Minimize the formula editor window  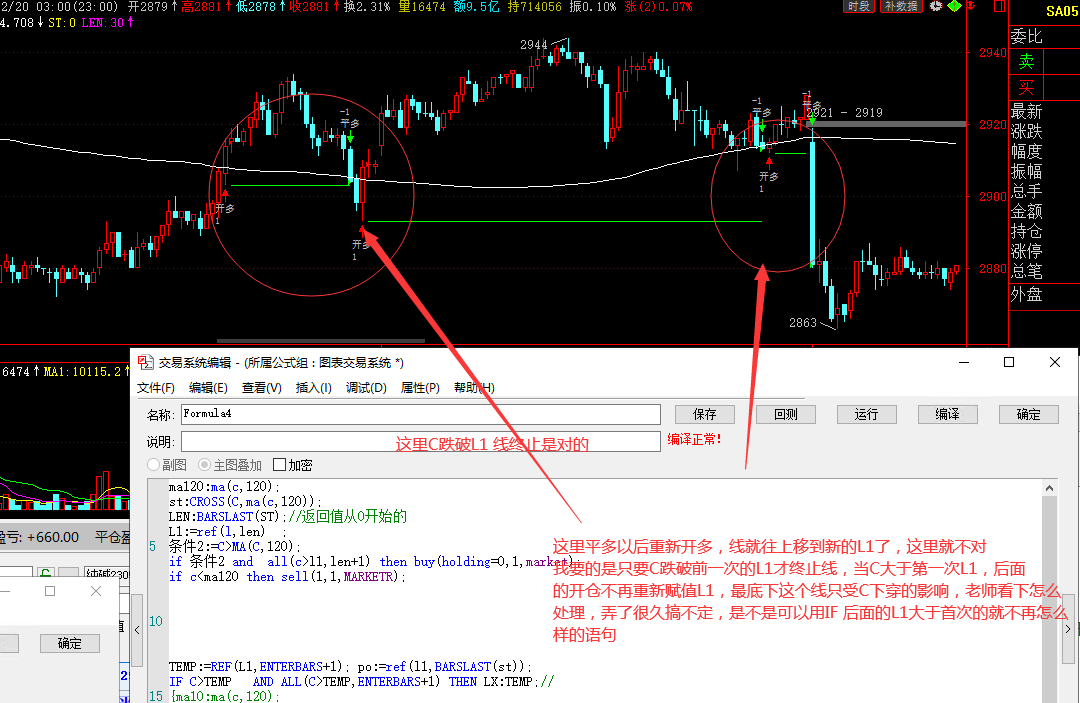click(964, 362)
